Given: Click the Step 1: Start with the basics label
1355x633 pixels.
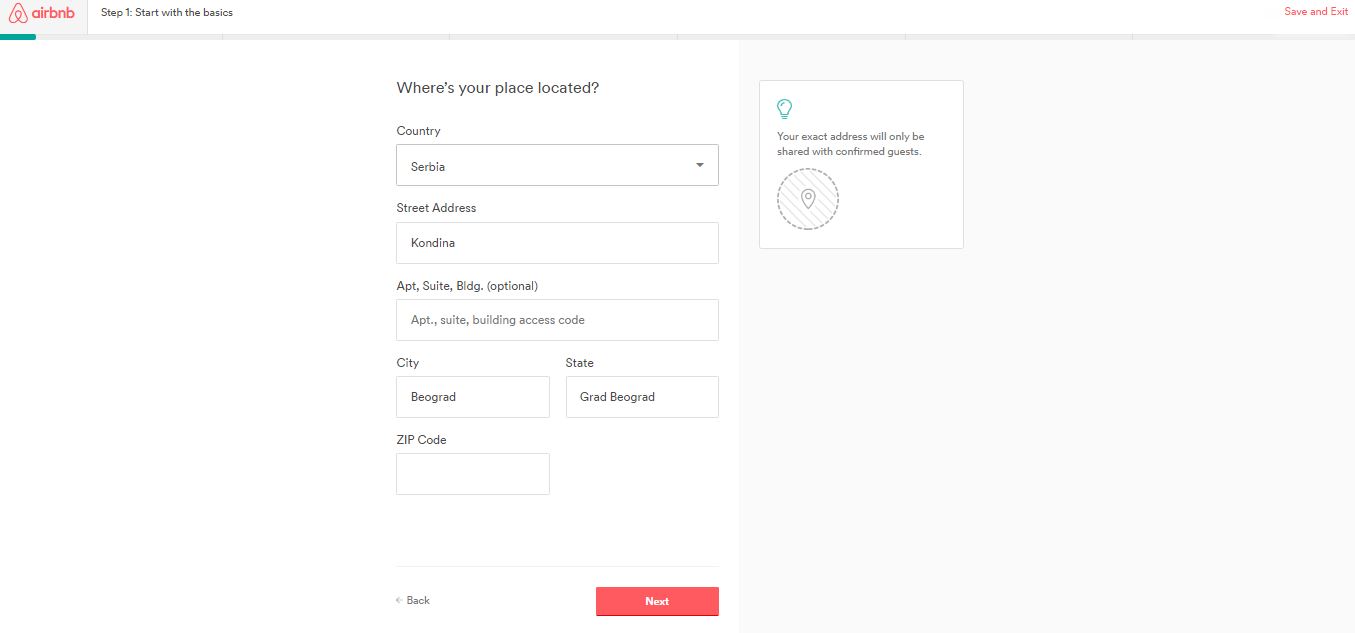Looking at the screenshot, I should click(167, 13).
